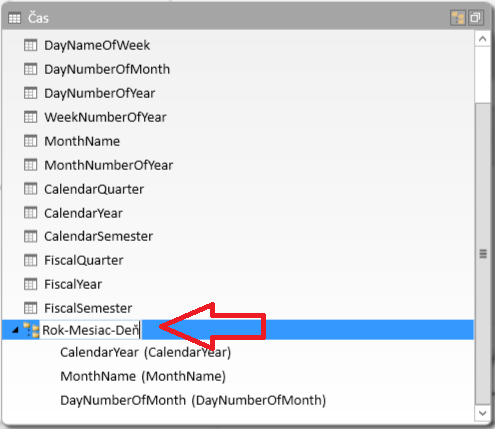Click the table icon beside Čas title
The image size is (495, 429).
tap(14, 18)
